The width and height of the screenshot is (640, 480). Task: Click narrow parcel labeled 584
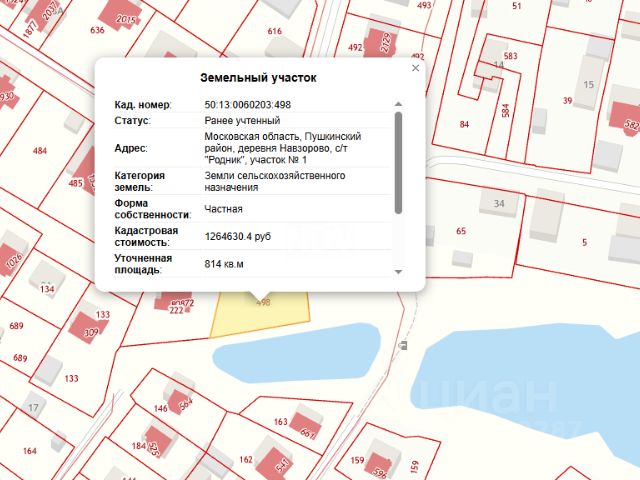pyautogui.click(x=505, y=111)
